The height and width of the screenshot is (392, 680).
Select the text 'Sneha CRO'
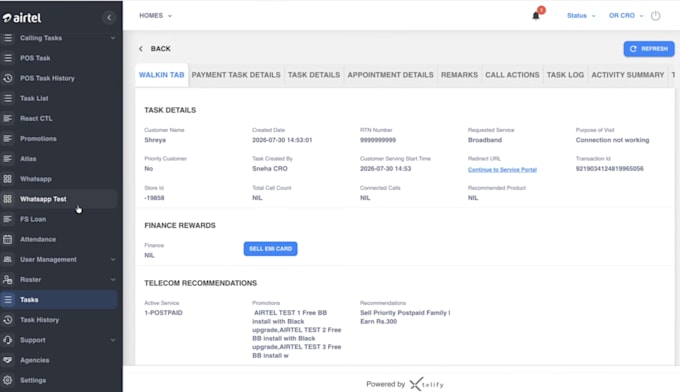tap(270, 169)
